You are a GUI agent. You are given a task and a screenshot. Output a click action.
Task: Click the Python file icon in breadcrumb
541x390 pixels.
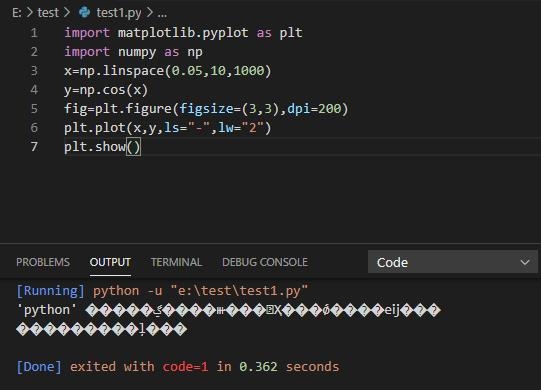pos(85,12)
